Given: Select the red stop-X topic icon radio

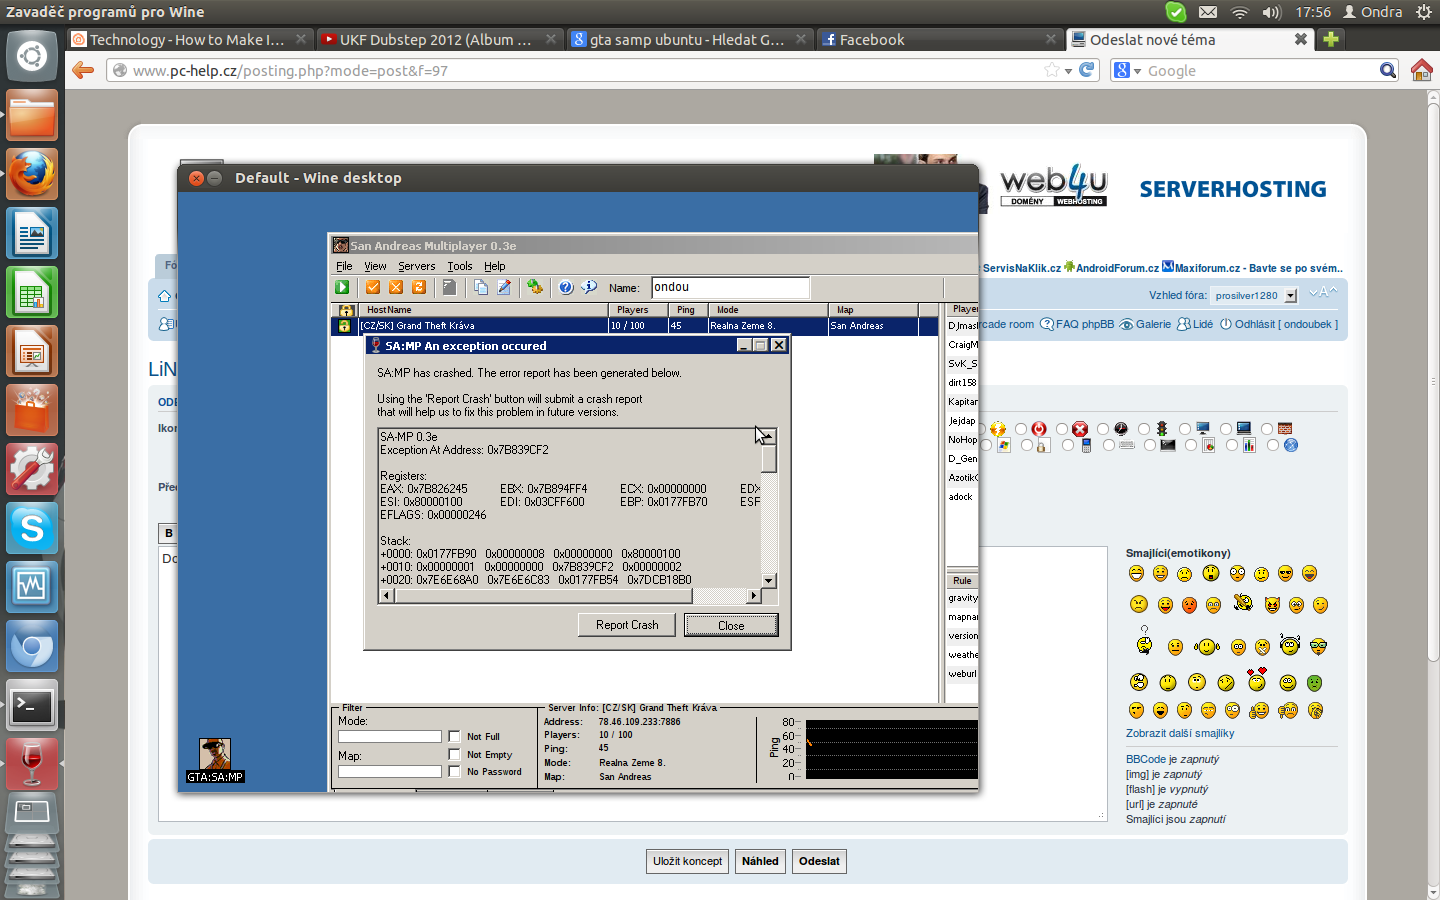Looking at the screenshot, I should [1062, 429].
